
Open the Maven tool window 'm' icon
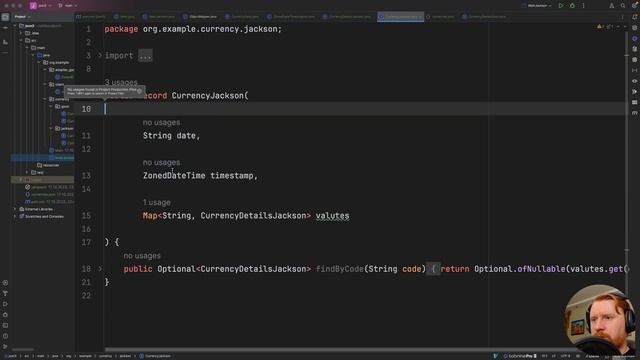[x=634, y=113]
